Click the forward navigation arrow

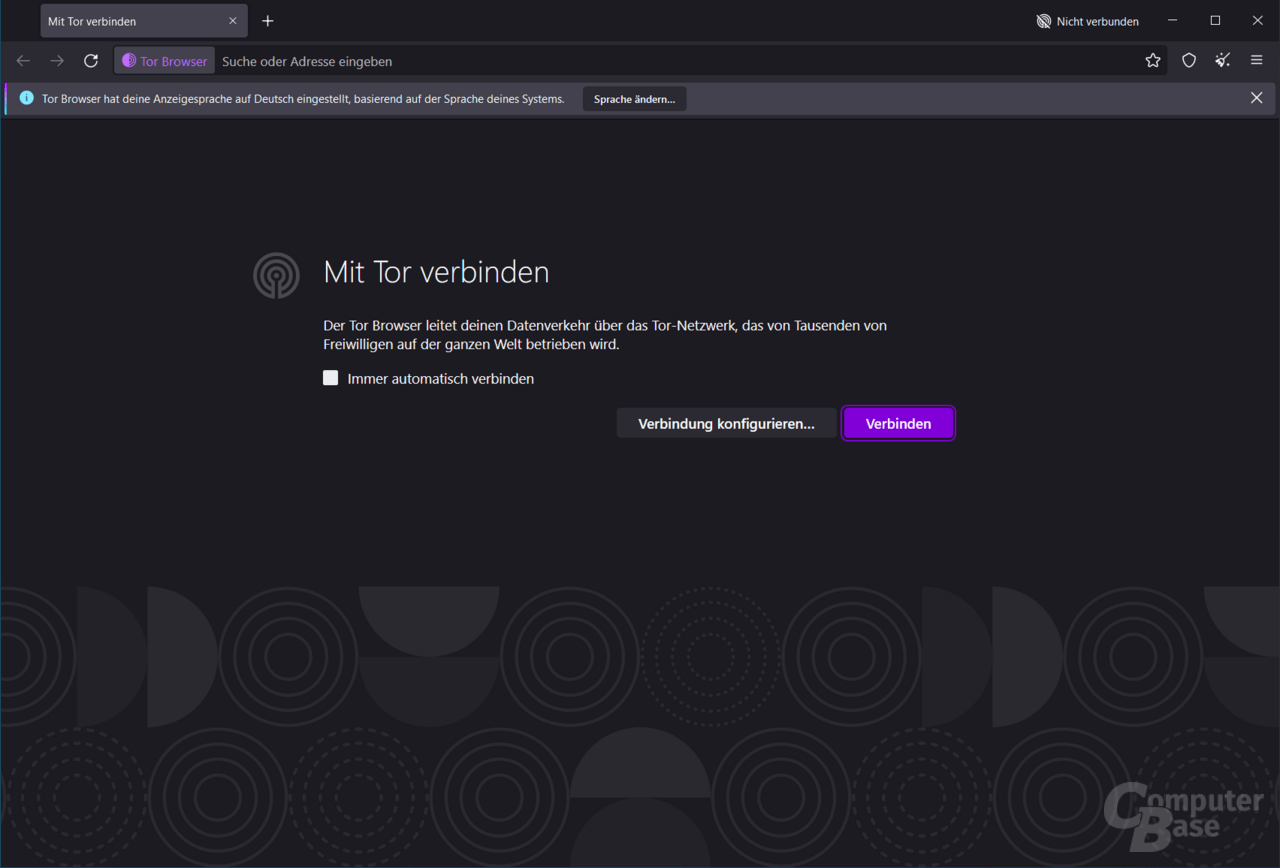click(57, 61)
